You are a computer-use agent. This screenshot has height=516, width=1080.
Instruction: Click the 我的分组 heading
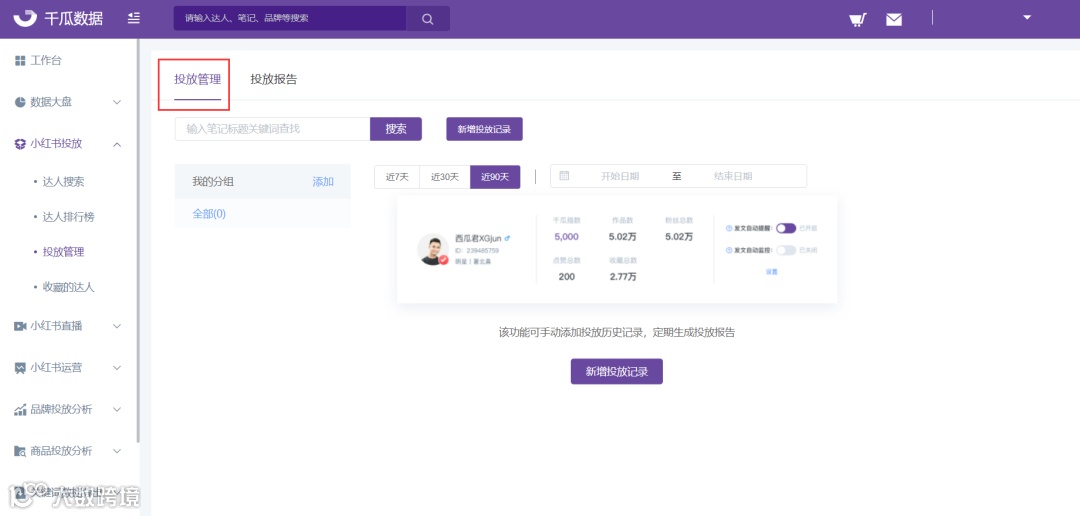[x=213, y=182]
